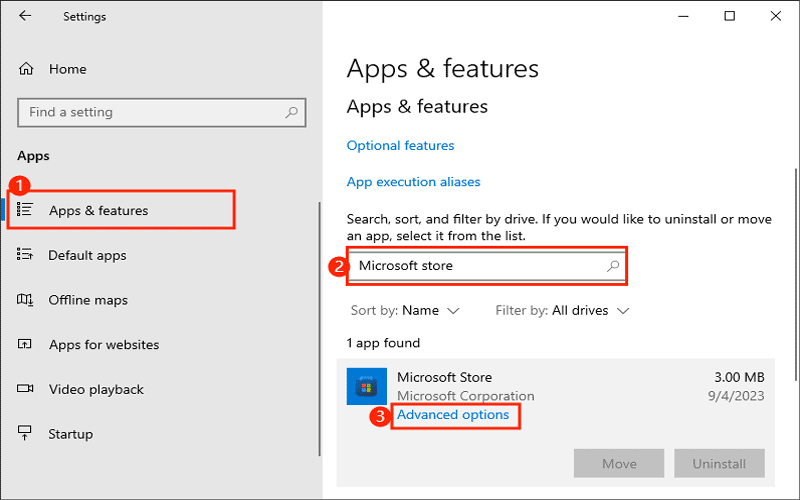Click the 3.00 MB size value

(739, 377)
